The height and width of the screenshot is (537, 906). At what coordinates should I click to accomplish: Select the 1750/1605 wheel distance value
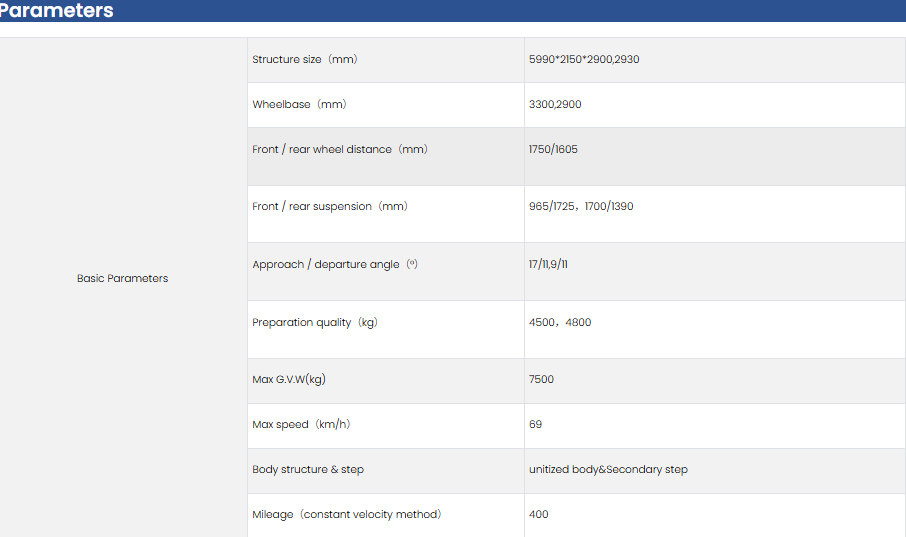553,149
